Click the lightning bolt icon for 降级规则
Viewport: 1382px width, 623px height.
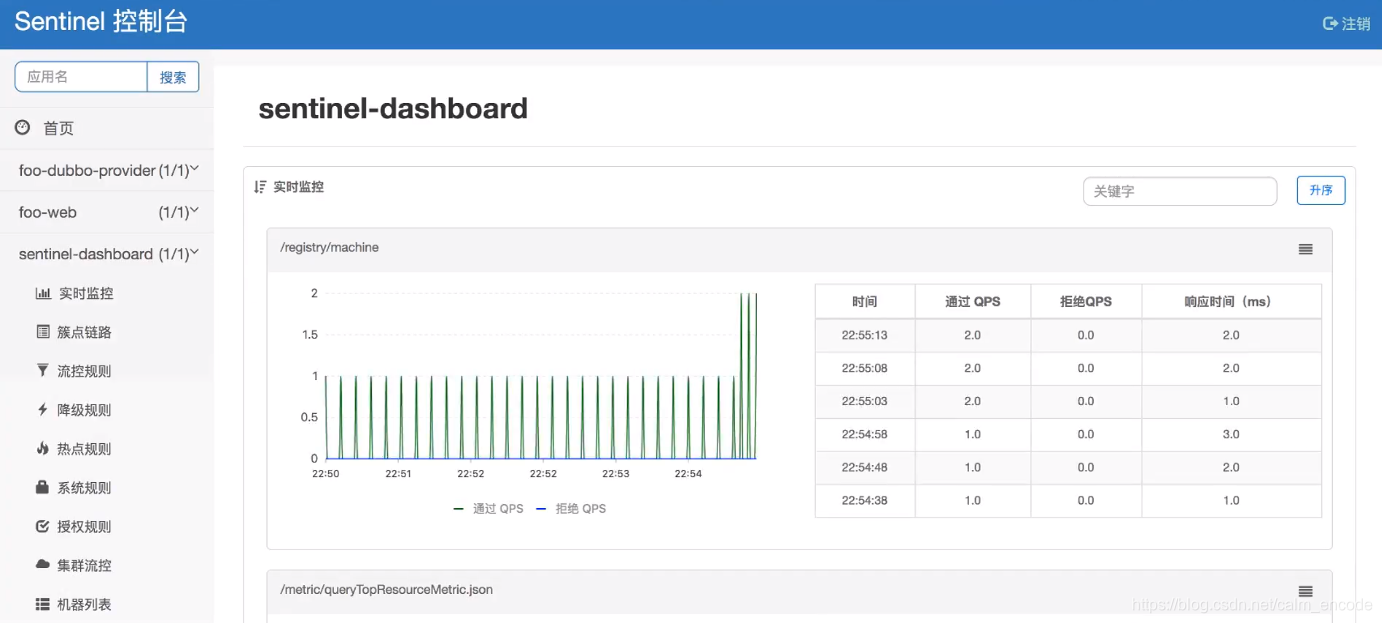coord(43,410)
